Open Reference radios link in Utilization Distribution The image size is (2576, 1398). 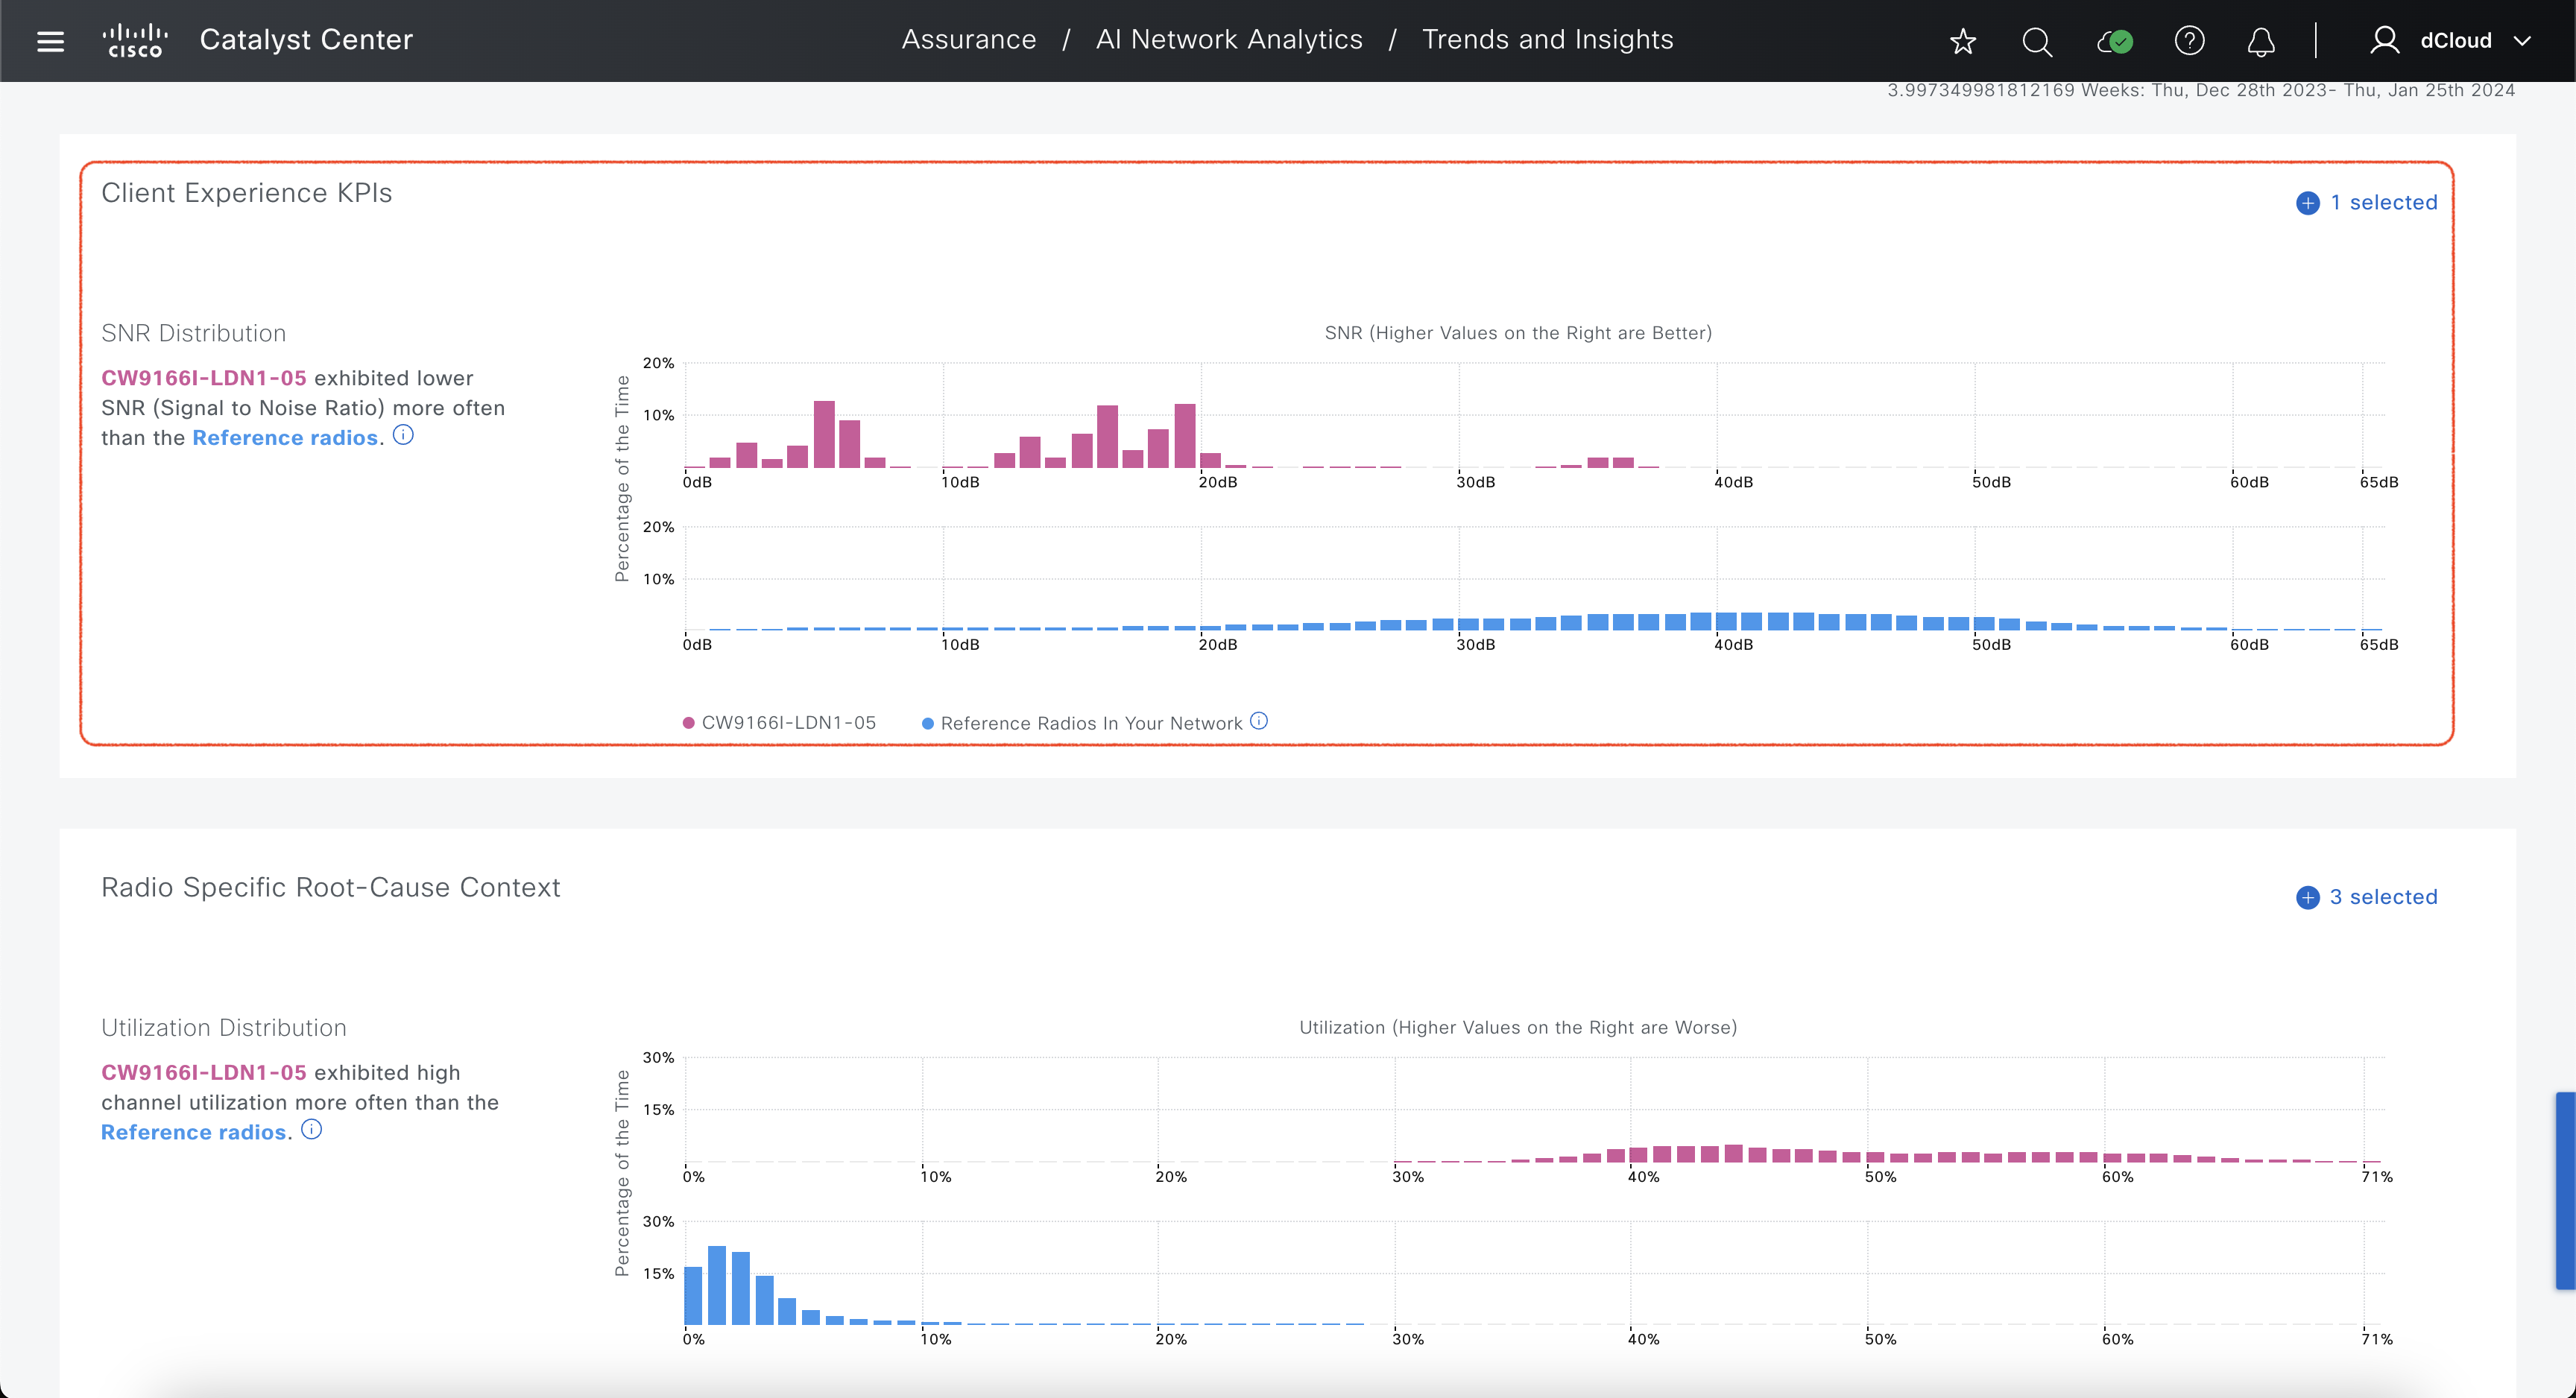point(194,1132)
